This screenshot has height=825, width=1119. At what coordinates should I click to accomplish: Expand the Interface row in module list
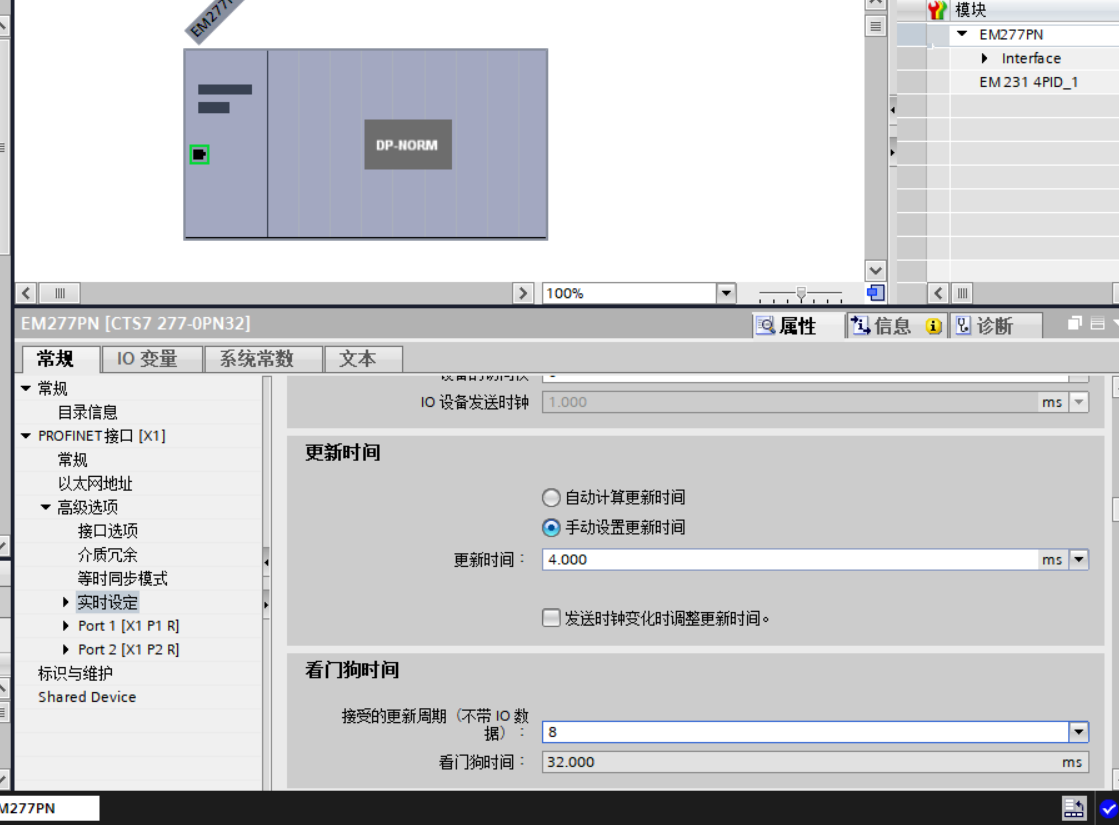click(984, 58)
